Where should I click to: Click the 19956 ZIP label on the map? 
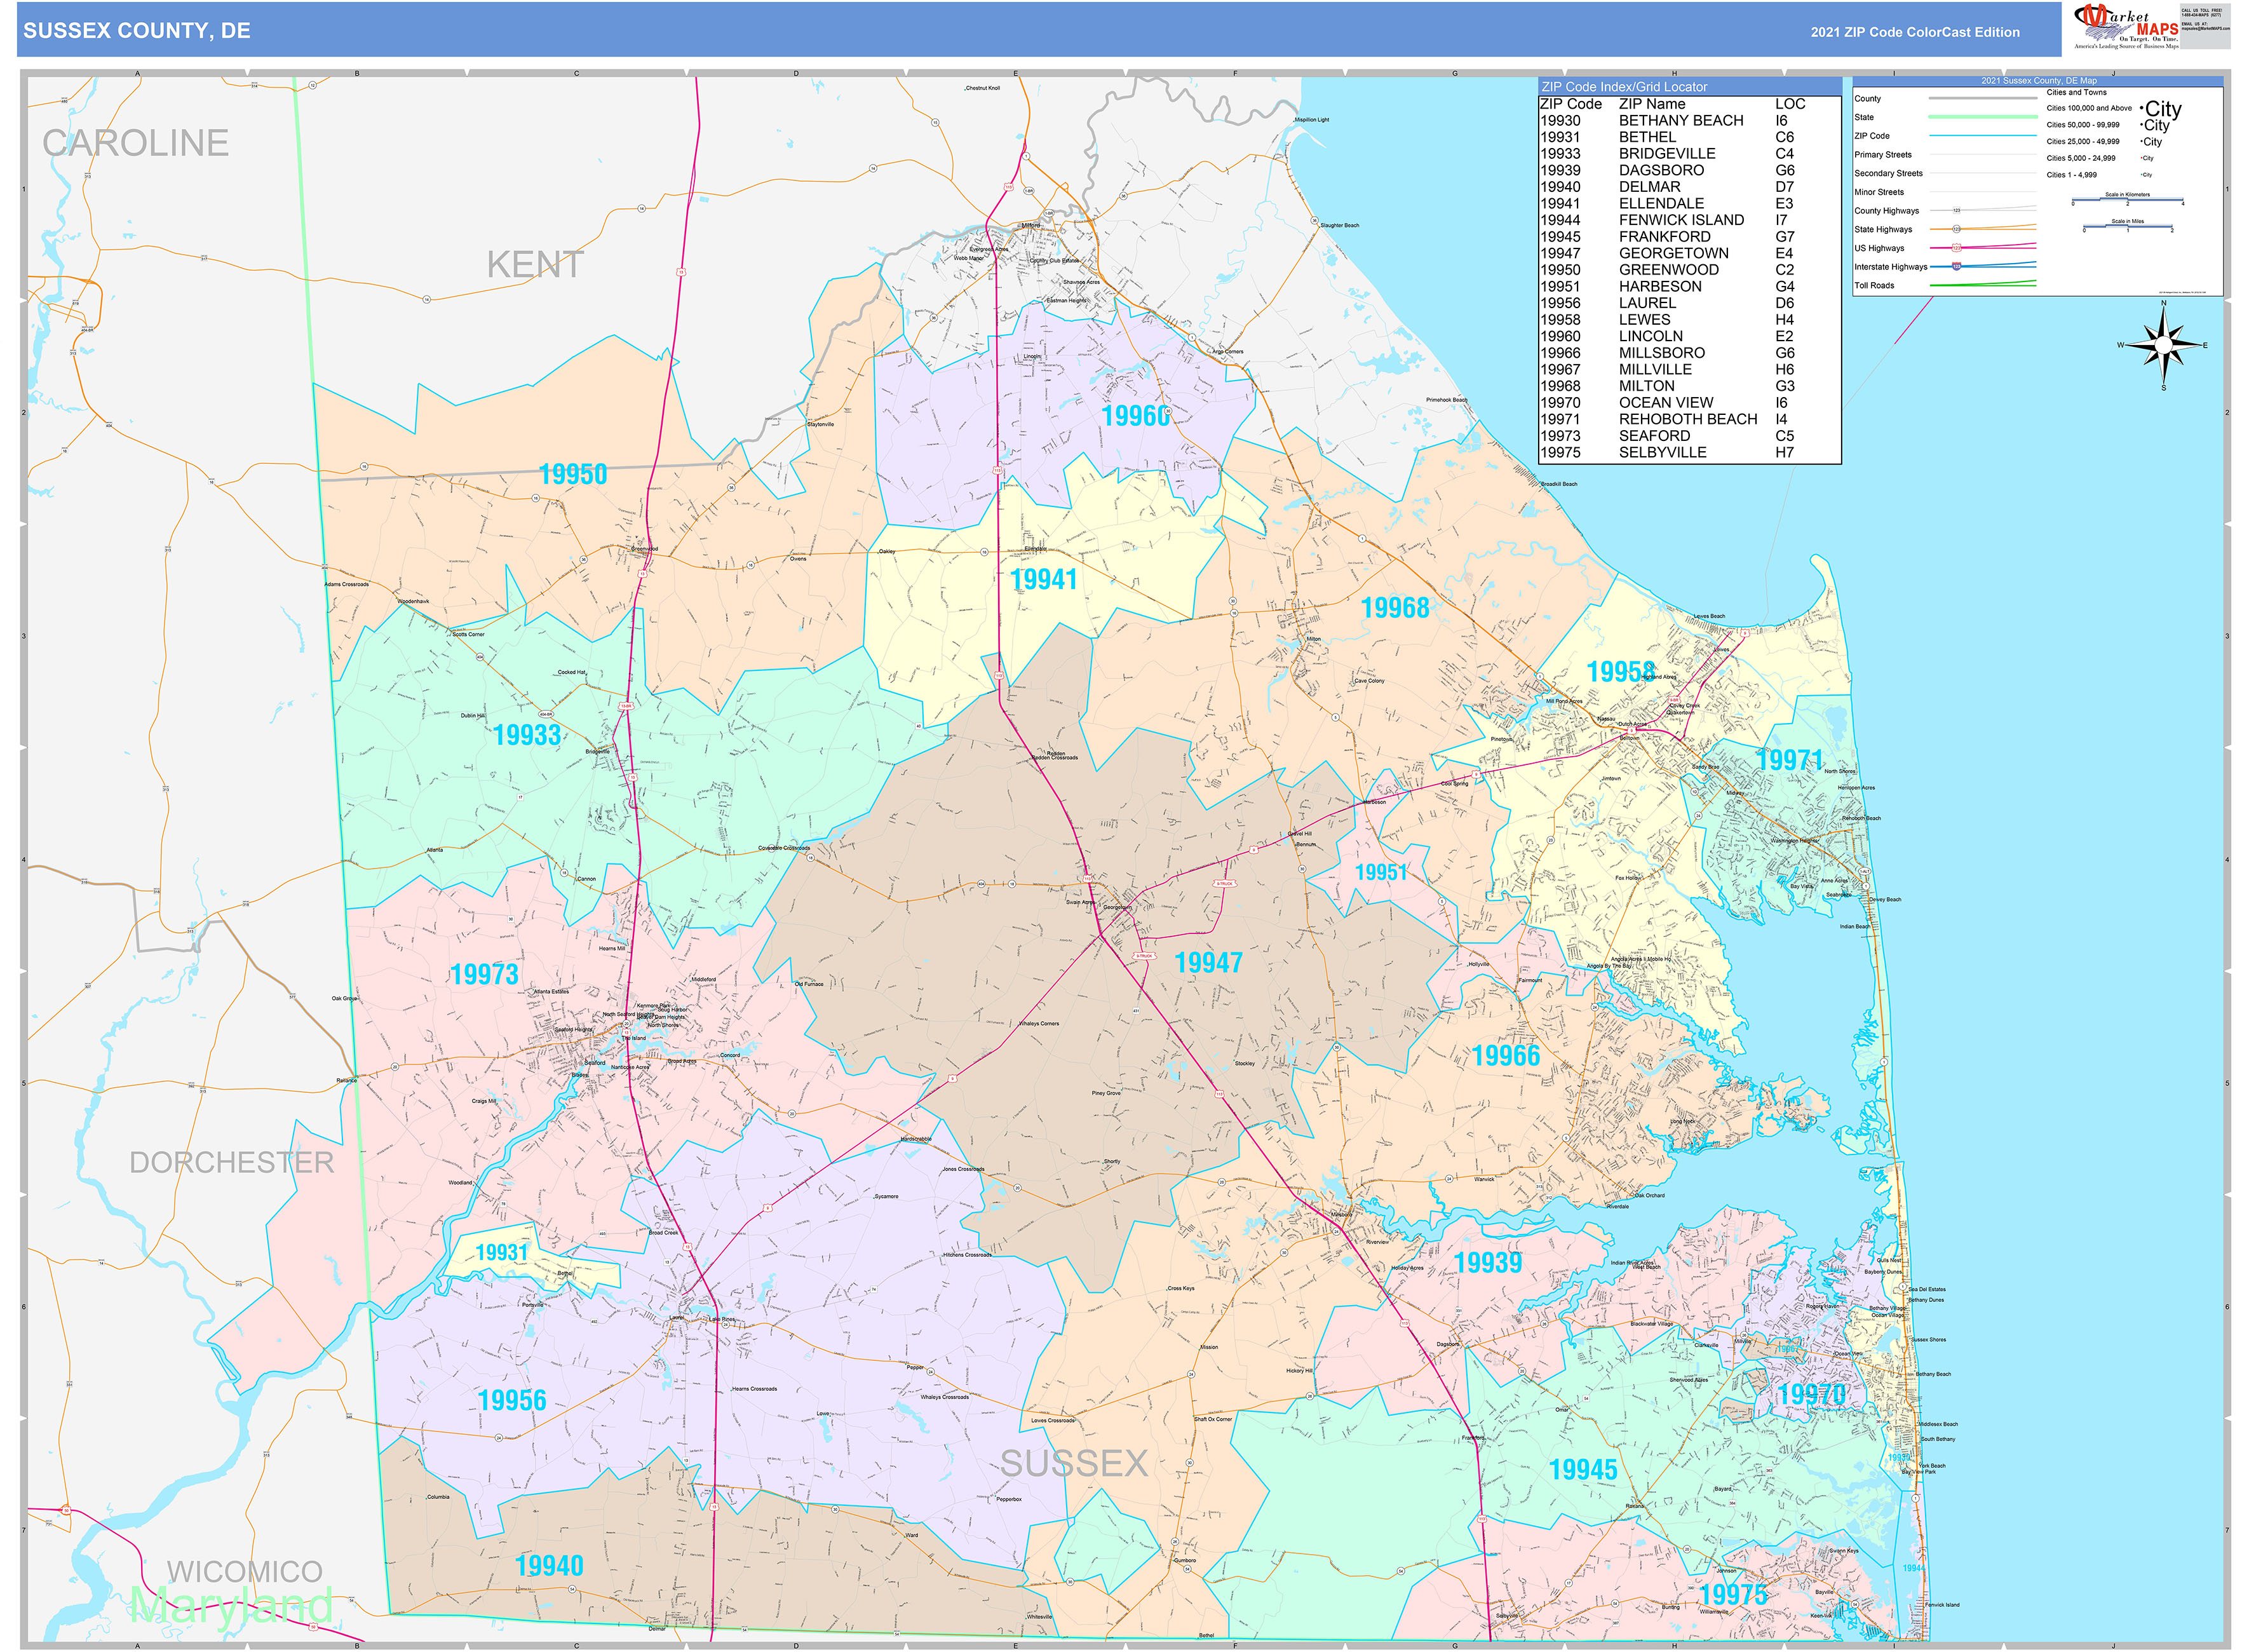(x=512, y=1400)
